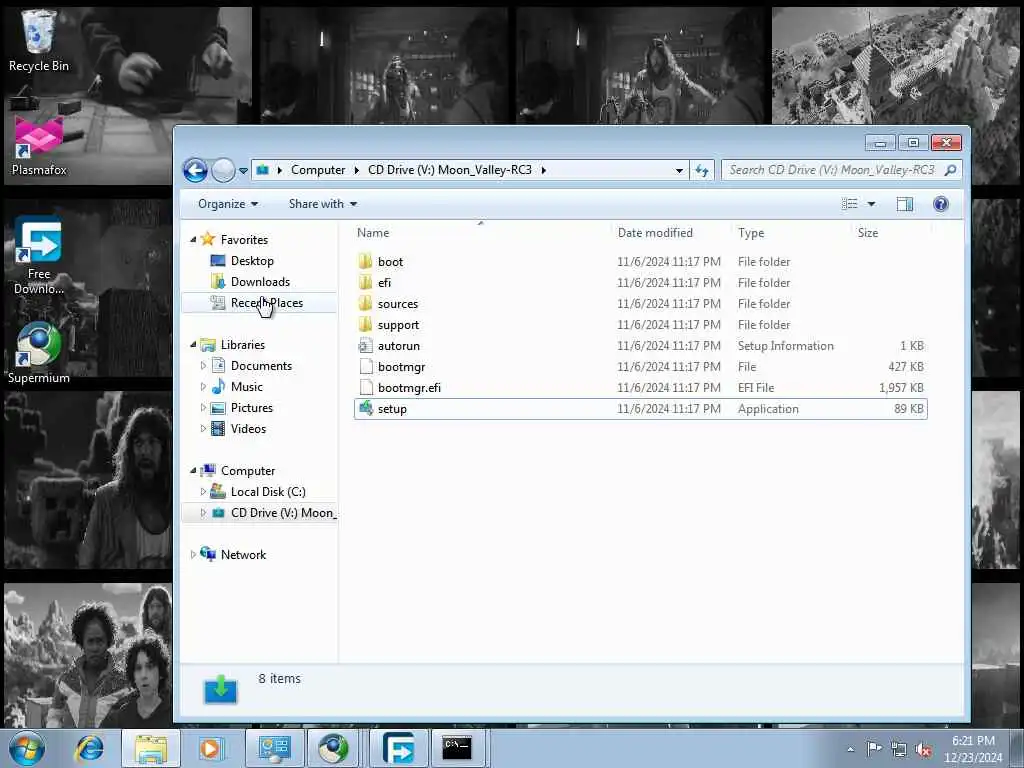Select Local Disk (C:) in tree
This screenshot has height=768, width=1024.
(x=268, y=492)
